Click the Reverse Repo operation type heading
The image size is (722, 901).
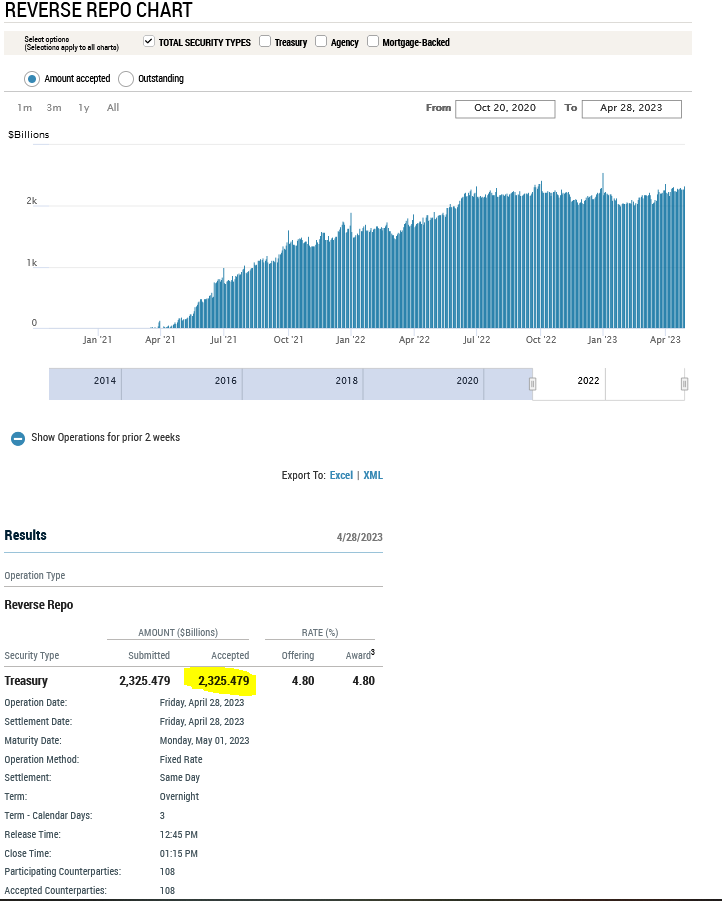point(39,605)
